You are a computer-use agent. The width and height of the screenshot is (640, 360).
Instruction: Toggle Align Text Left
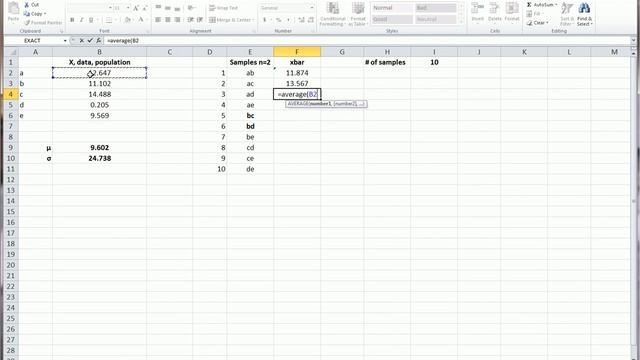point(158,20)
